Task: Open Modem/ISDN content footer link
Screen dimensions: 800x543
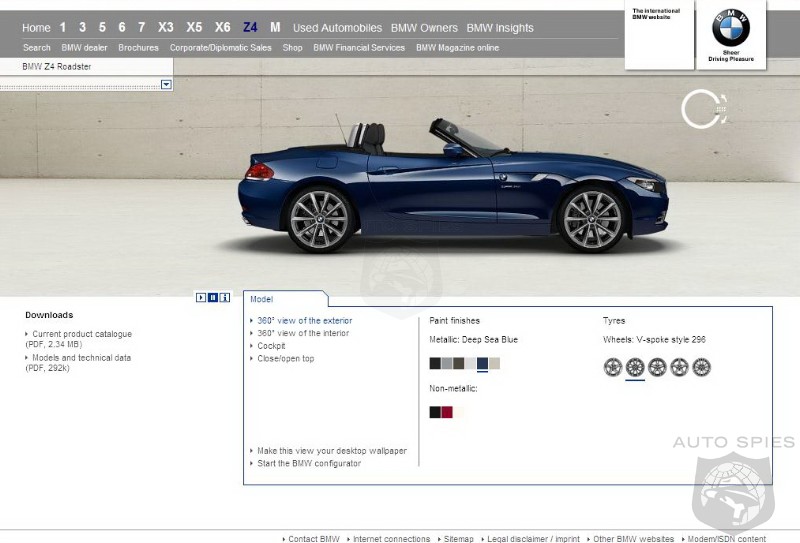Action: (727, 538)
